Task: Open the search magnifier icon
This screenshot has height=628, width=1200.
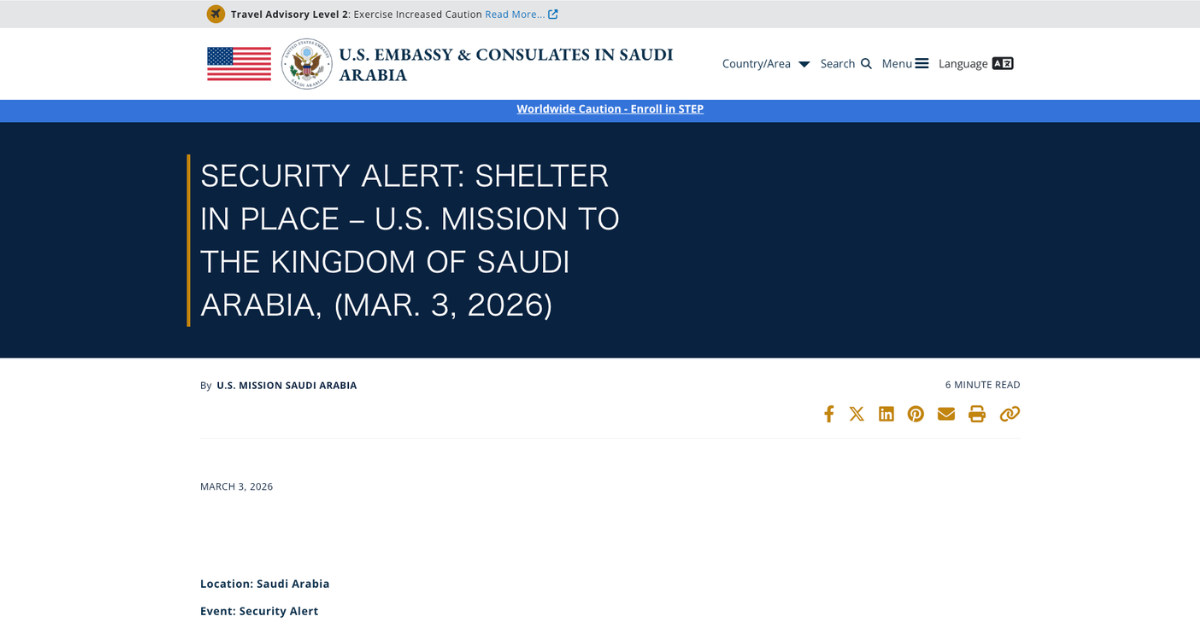Action: (866, 64)
